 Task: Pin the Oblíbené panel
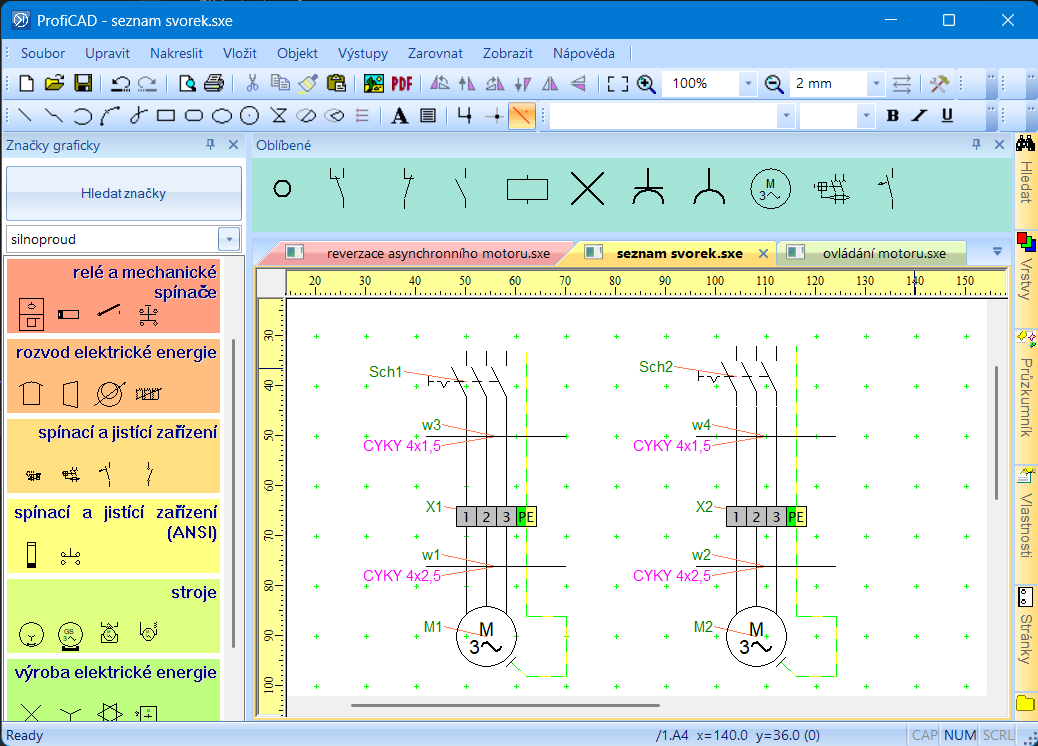coord(976,144)
